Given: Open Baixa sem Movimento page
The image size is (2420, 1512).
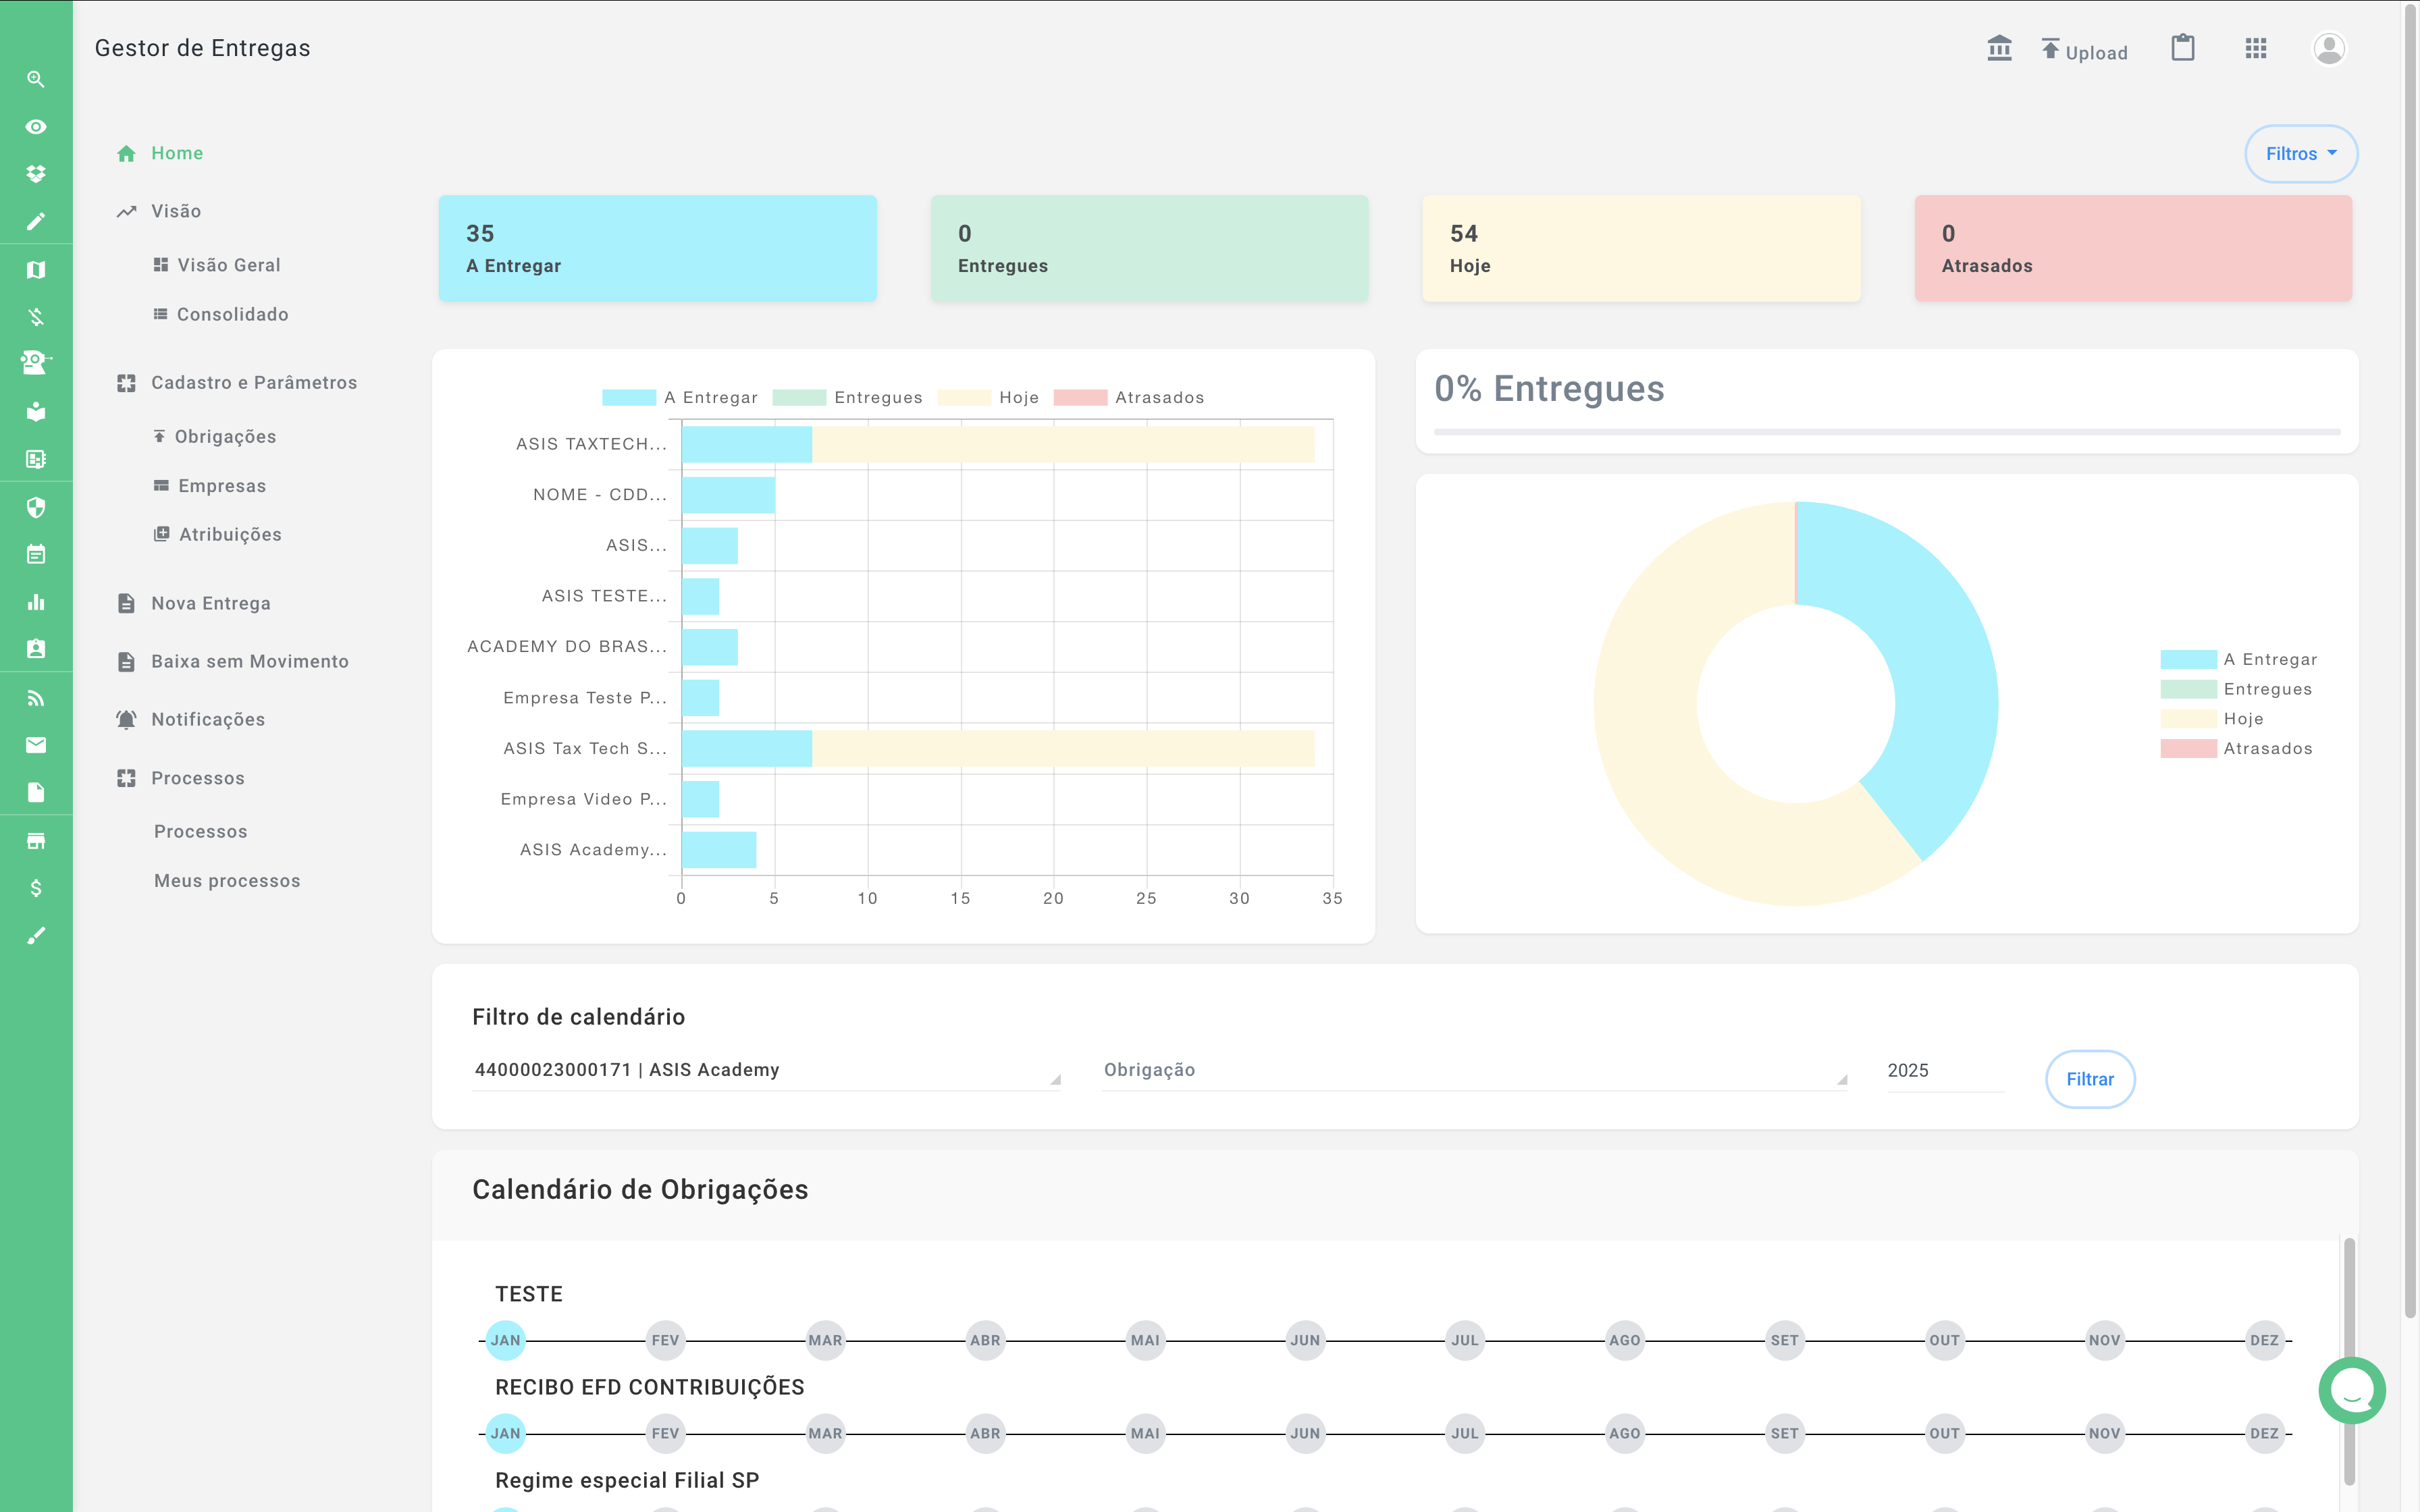Looking at the screenshot, I should pyautogui.click(x=233, y=661).
